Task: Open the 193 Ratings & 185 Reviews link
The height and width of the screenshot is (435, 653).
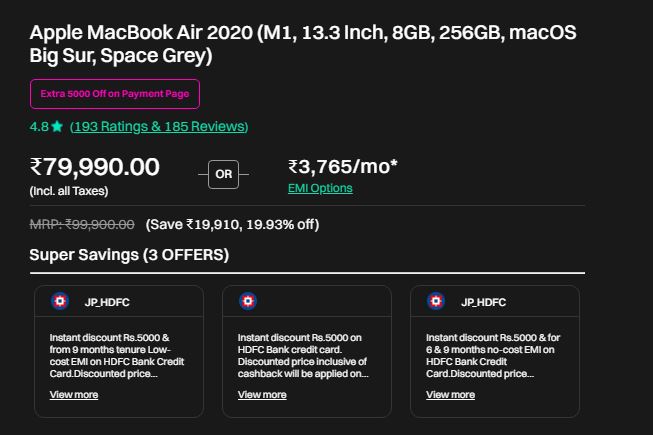Action: pyautogui.click(x=159, y=127)
